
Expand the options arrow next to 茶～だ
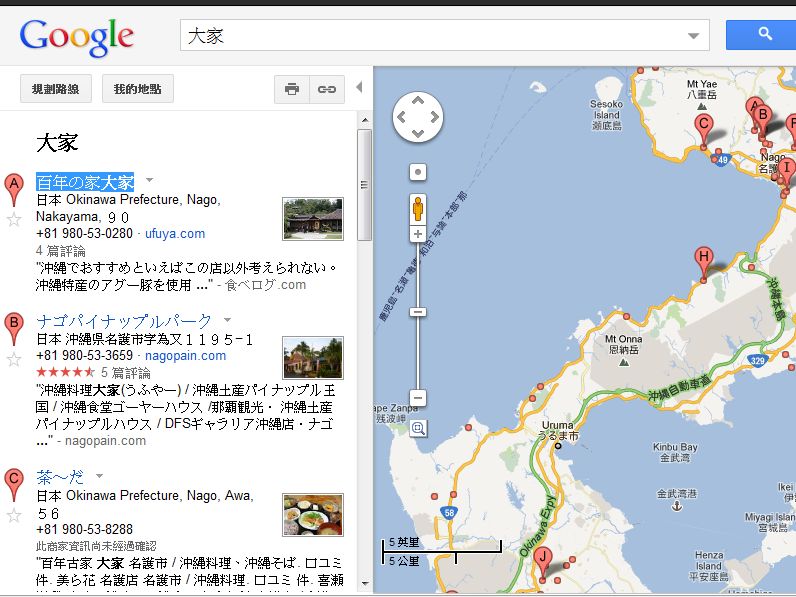pos(100,476)
